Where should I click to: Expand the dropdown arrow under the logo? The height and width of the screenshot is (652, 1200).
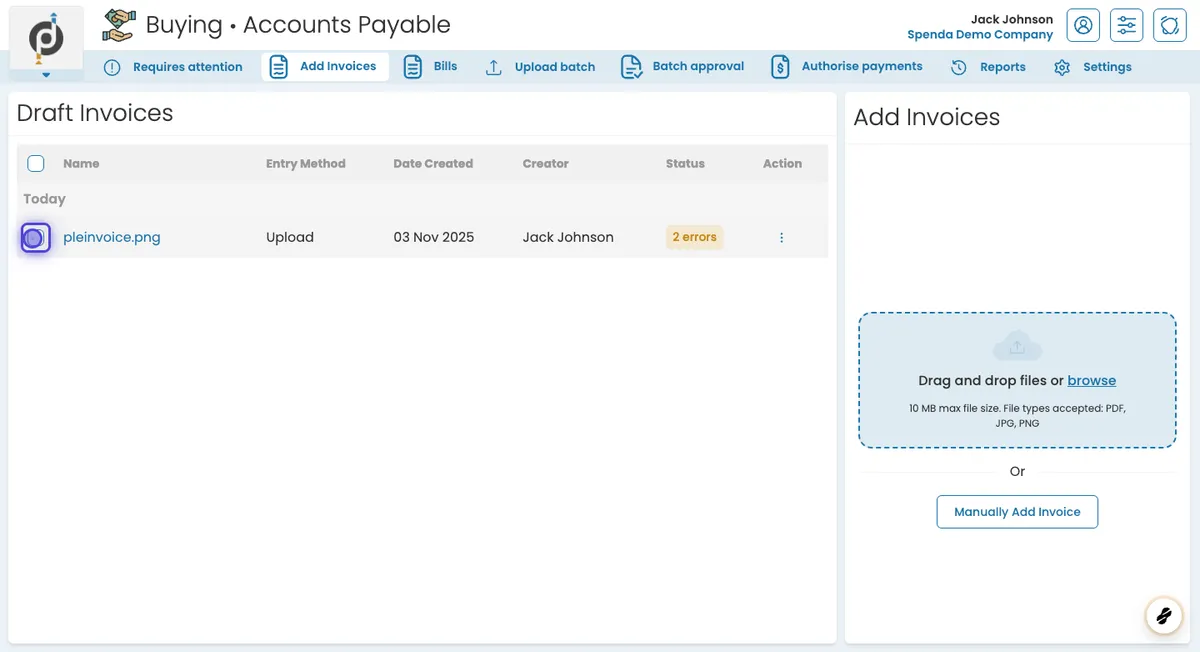click(x=46, y=75)
